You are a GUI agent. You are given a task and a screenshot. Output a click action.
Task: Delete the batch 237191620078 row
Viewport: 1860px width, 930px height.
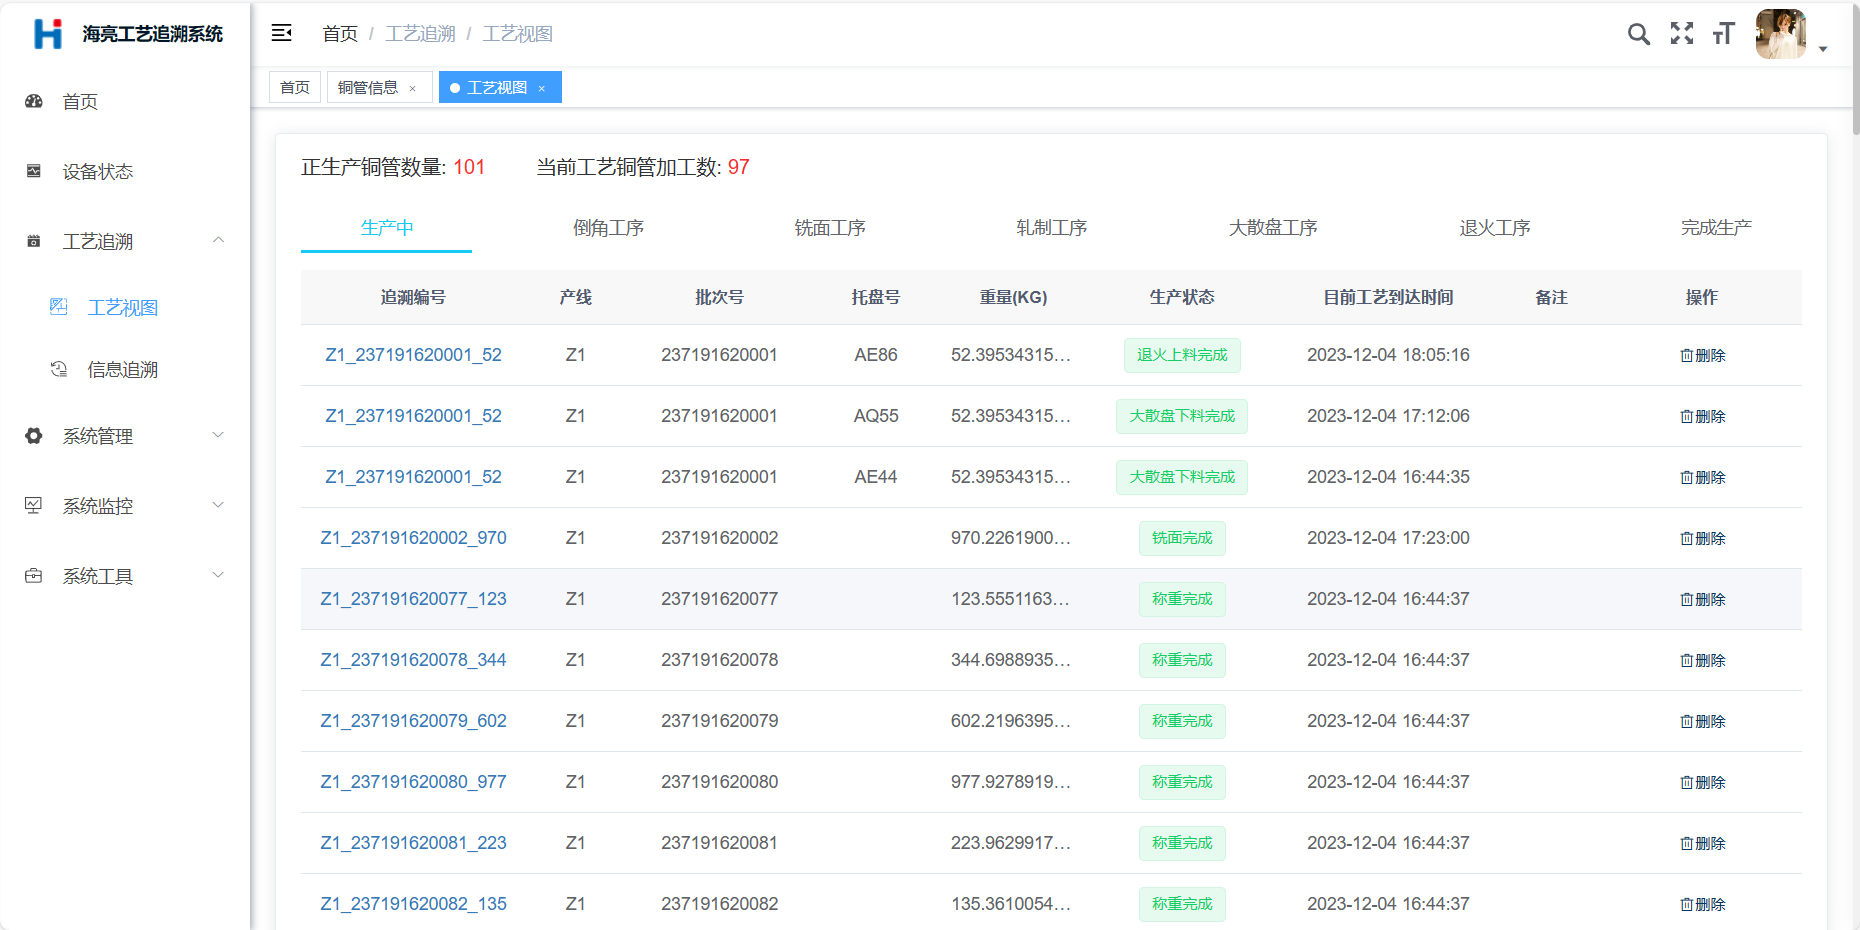coord(1702,661)
